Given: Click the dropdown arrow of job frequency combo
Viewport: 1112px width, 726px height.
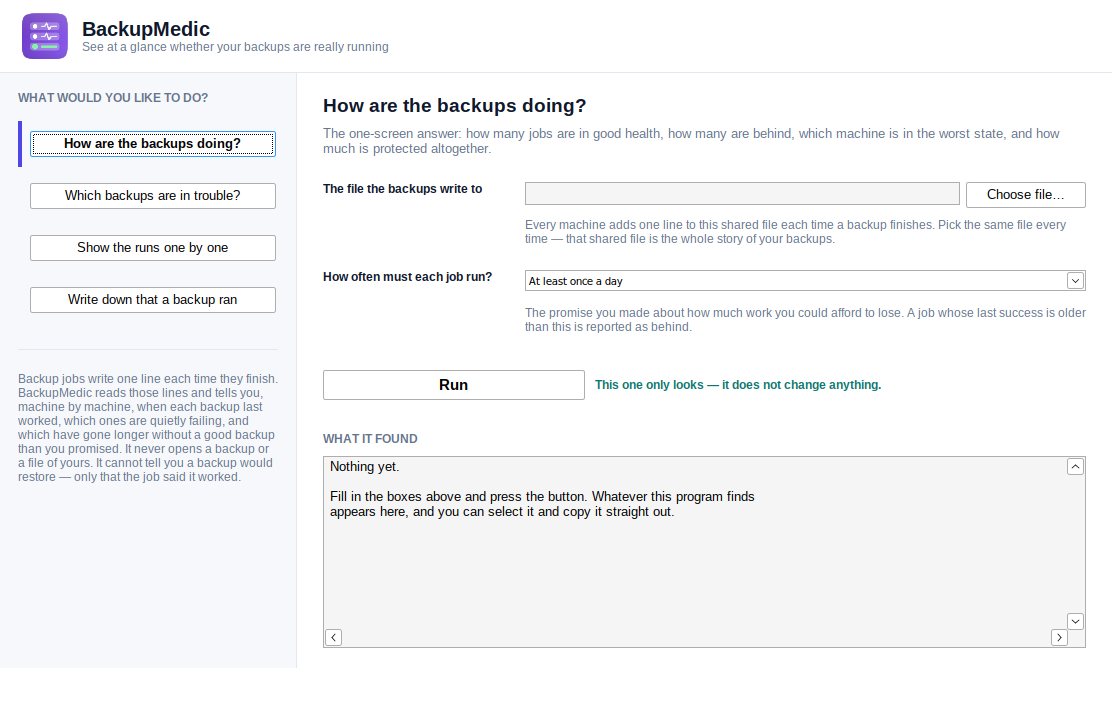Looking at the screenshot, I should click(x=1075, y=281).
